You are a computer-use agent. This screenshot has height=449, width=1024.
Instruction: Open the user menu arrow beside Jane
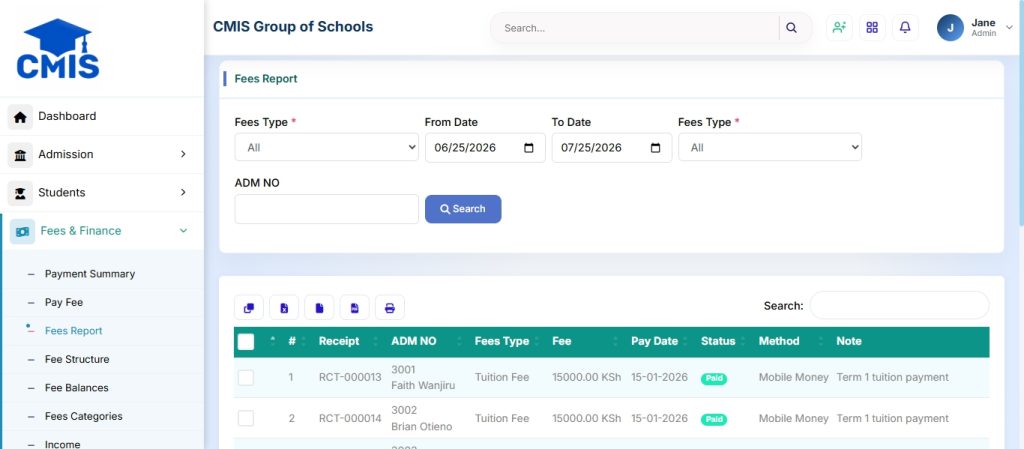(1009, 27)
